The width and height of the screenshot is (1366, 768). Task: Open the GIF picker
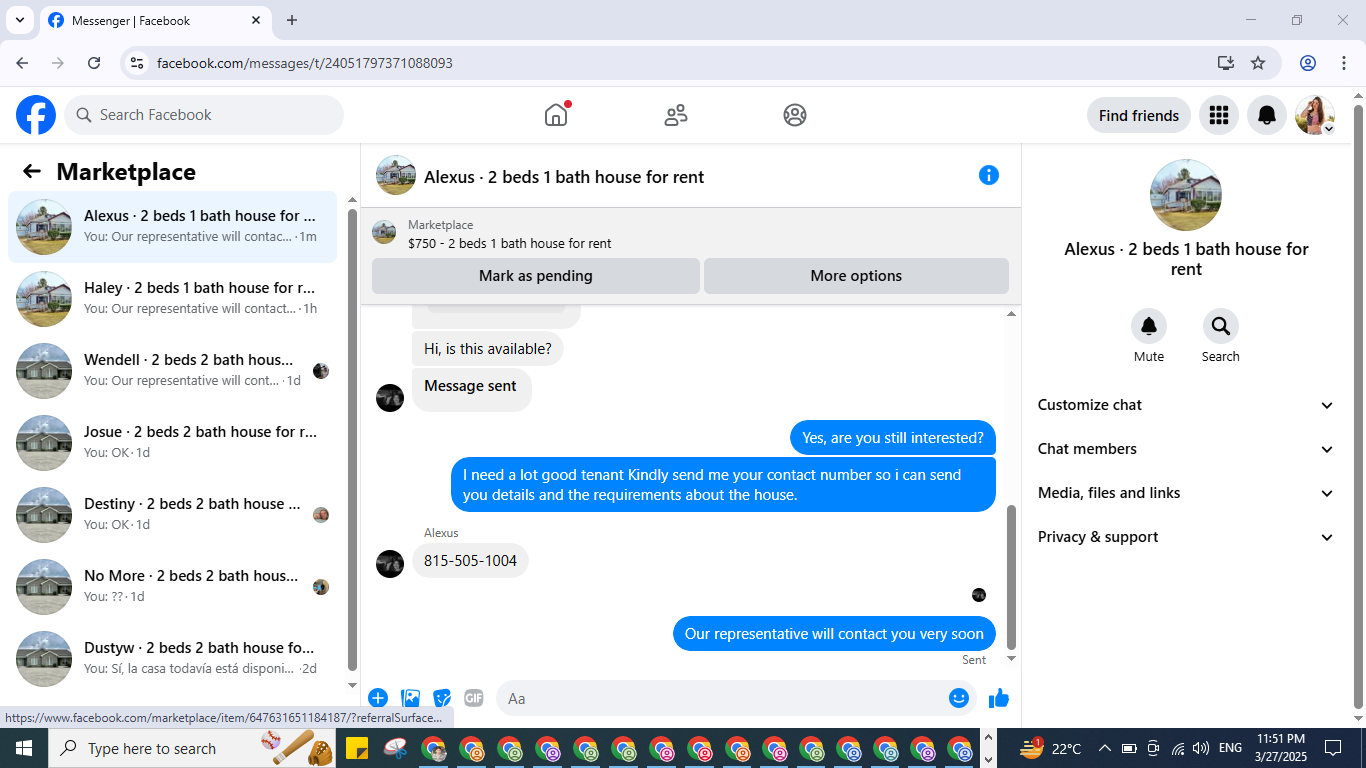point(474,698)
